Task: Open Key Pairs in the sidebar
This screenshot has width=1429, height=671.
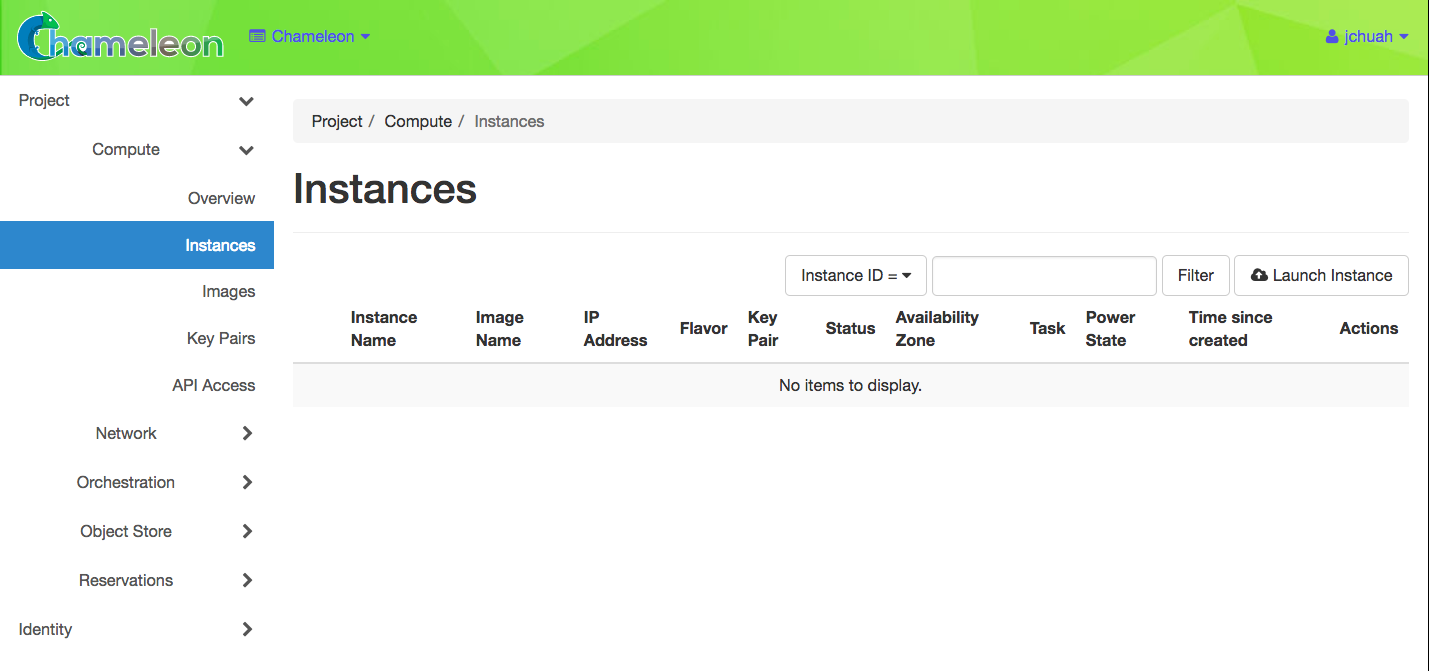Action: pos(221,338)
